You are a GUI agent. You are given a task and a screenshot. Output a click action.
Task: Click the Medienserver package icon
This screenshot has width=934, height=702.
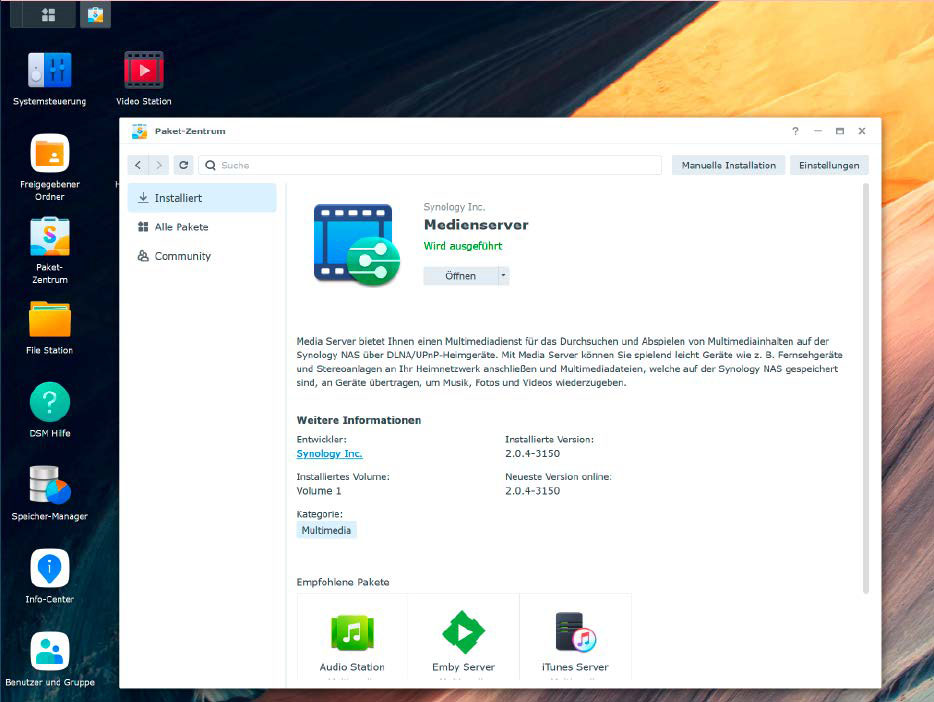[x=356, y=244]
